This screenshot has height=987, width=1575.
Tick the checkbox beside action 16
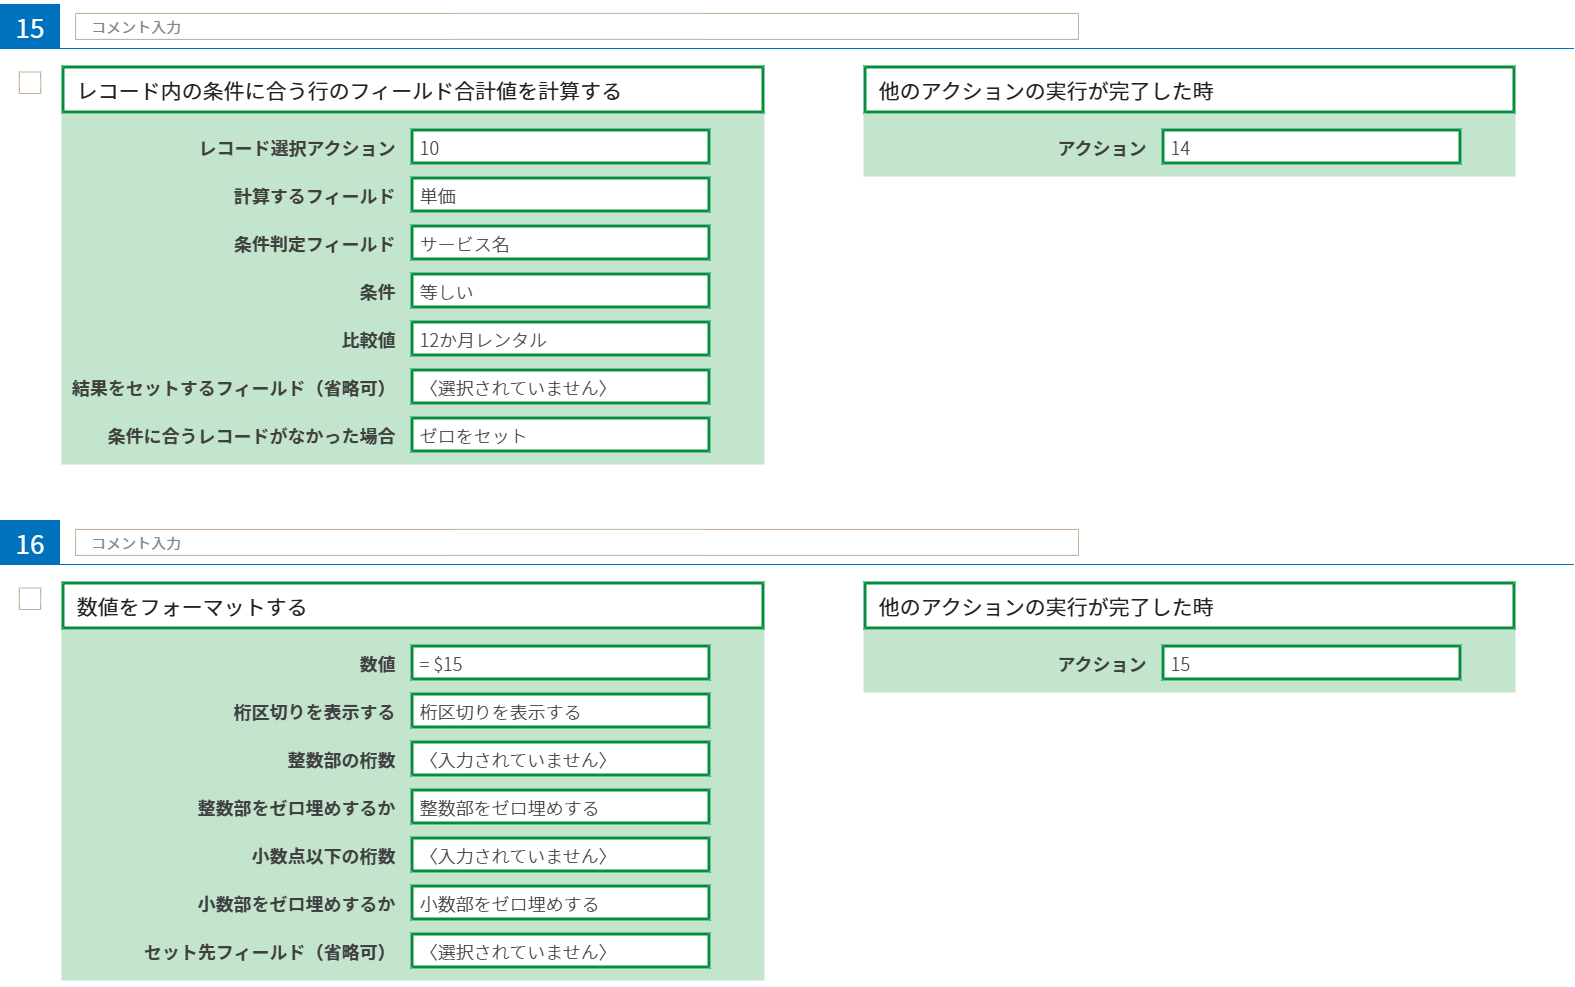(30, 598)
